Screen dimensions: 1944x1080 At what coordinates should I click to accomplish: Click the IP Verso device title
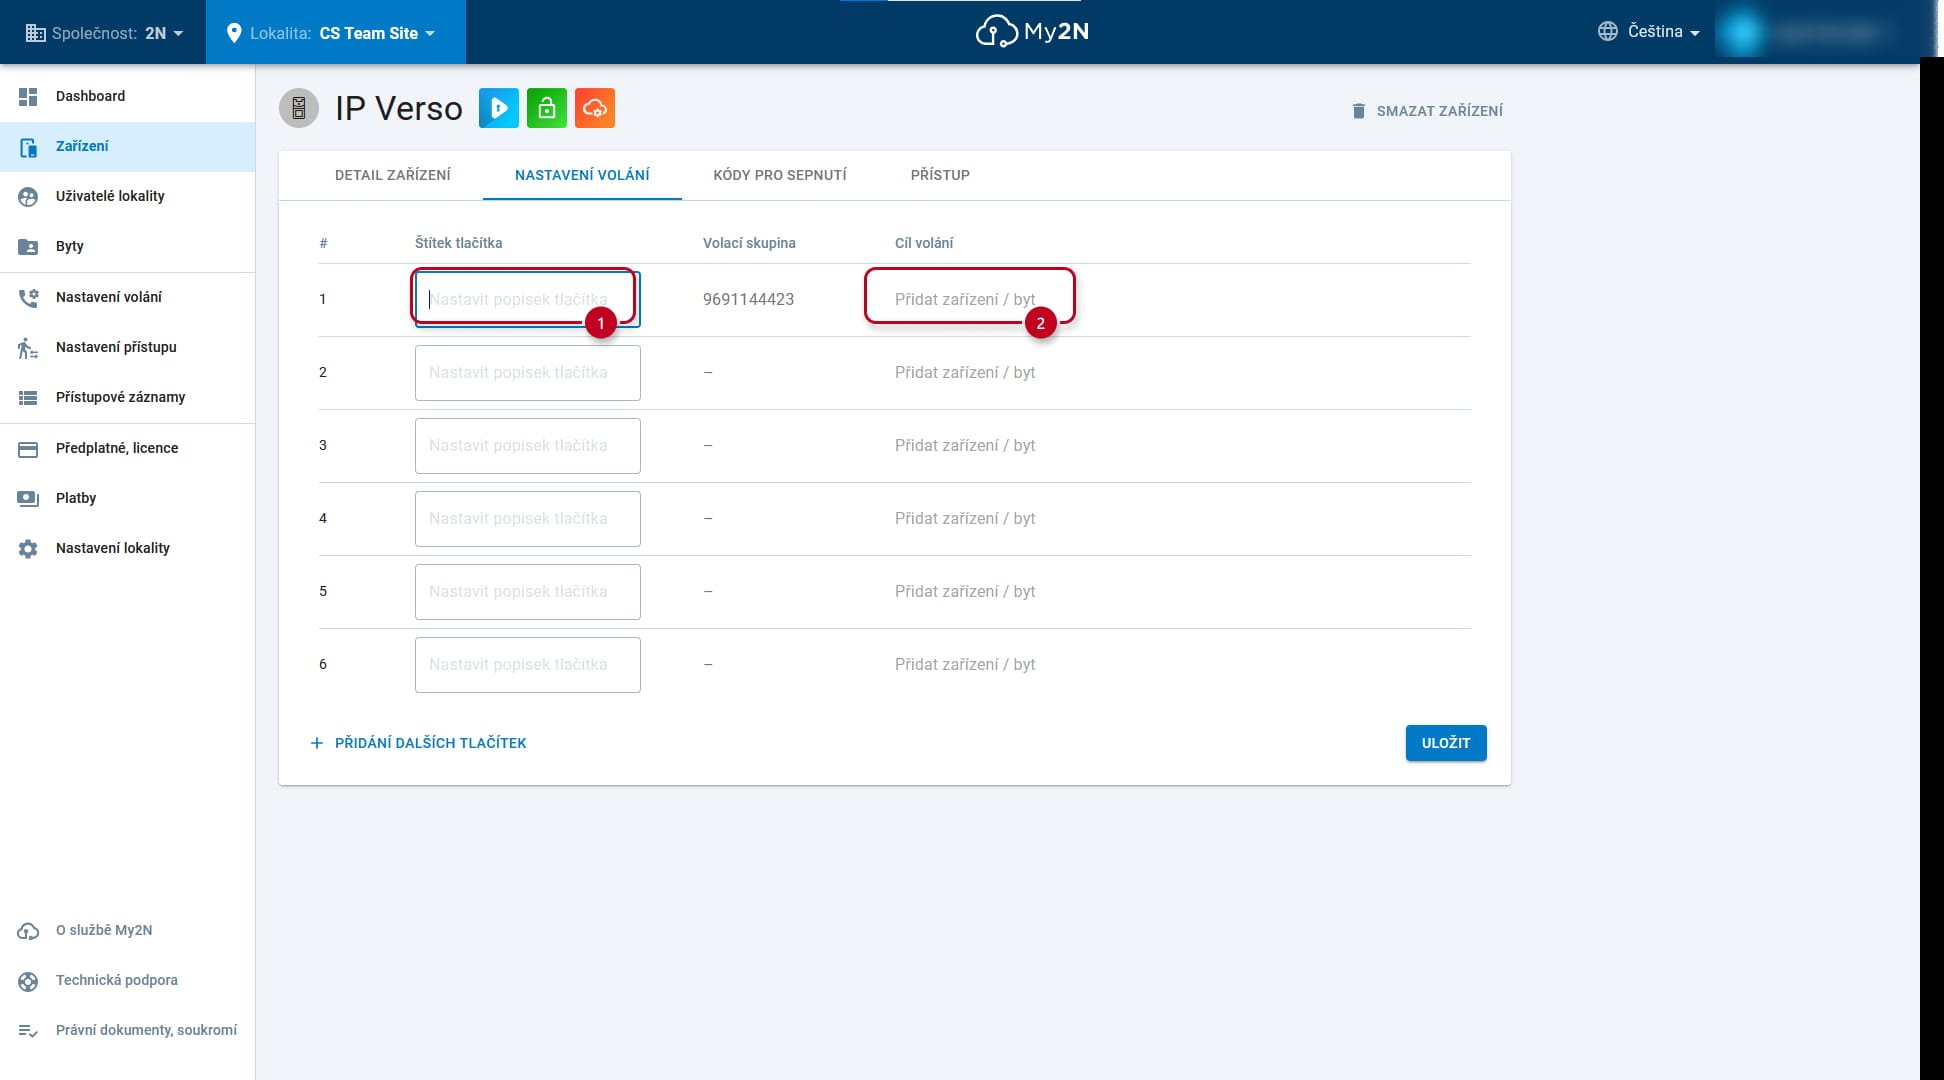point(399,108)
